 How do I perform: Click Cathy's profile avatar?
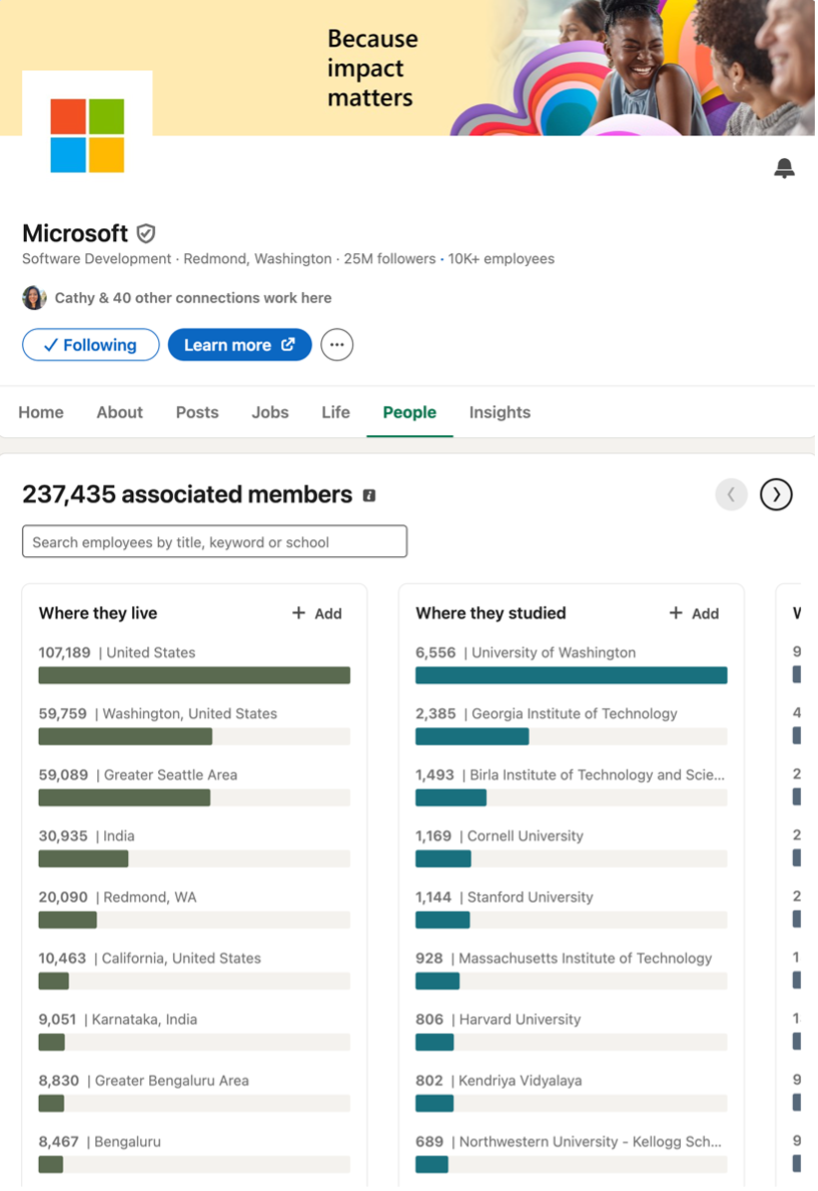point(34,297)
